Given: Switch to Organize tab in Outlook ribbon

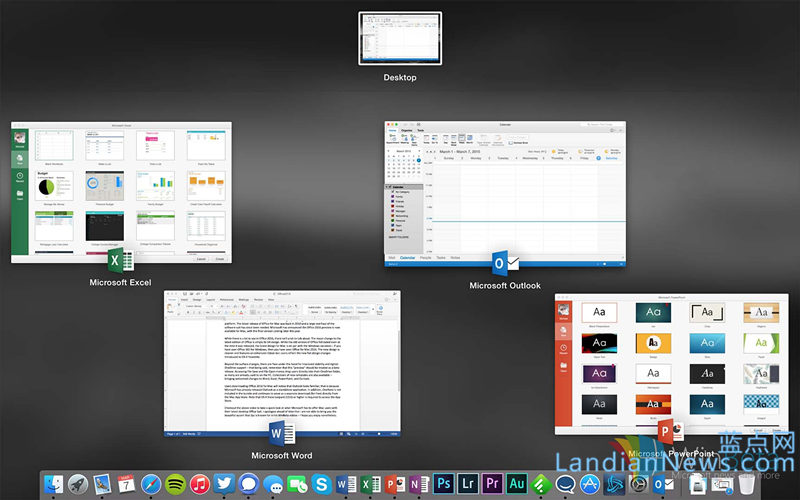Looking at the screenshot, I should [x=407, y=131].
